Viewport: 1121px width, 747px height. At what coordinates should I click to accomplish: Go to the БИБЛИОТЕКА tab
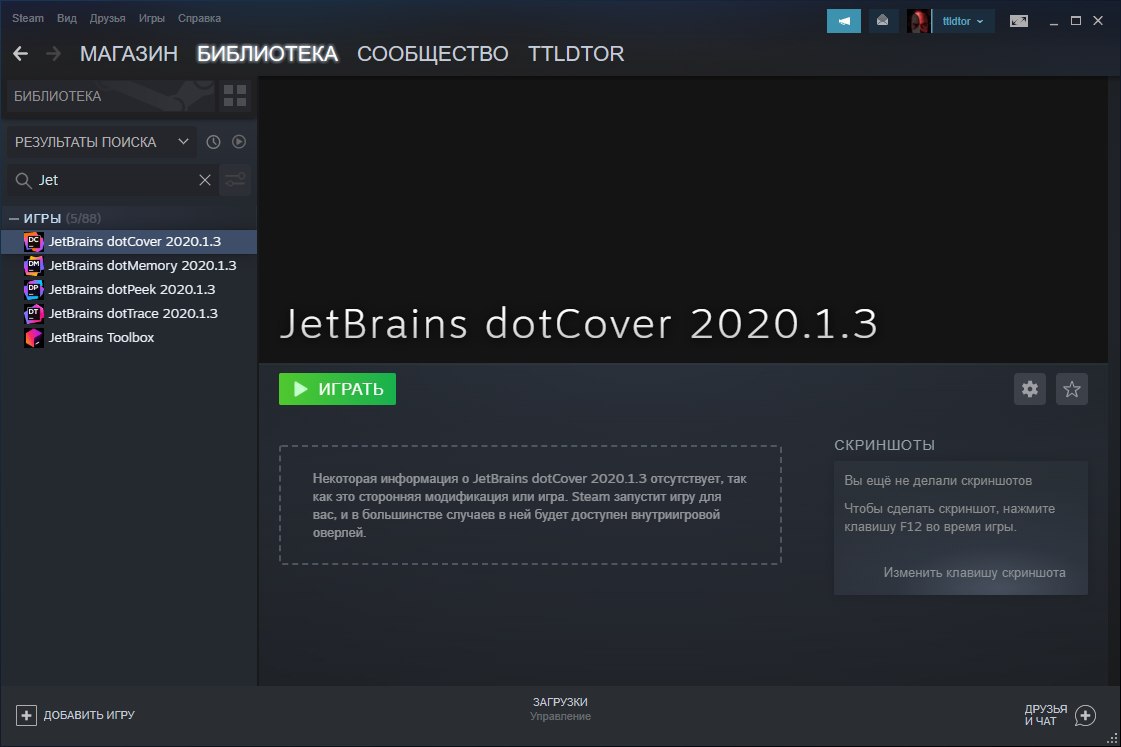(267, 54)
